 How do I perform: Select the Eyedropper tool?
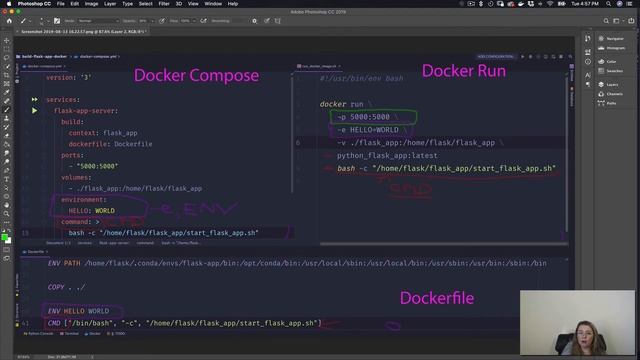tap(7, 92)
